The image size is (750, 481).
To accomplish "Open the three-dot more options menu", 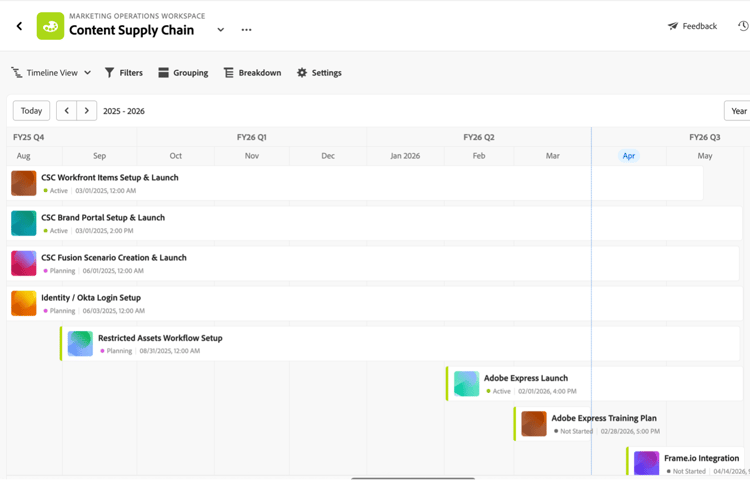I will pyautogui.click(x=246, y=30).
